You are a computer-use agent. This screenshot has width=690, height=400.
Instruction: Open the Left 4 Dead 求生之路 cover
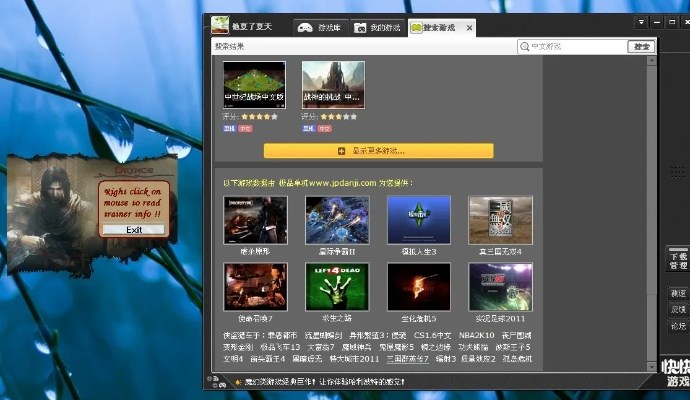coord(337,287)
